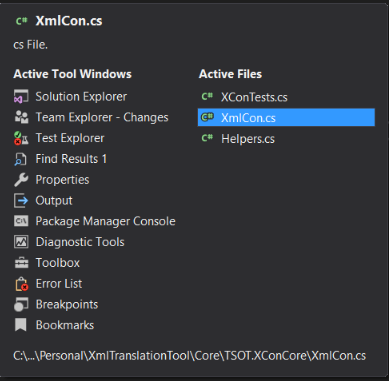The image size is (390, 382).
Task: Select Test Explorer in tool windows
Action: (70, 138)
